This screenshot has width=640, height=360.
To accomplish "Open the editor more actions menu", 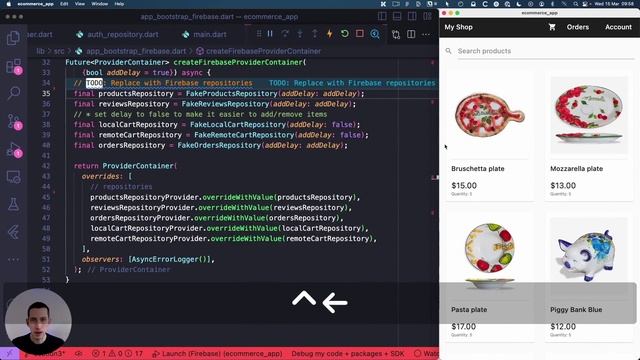I will (x=426, y=34).
